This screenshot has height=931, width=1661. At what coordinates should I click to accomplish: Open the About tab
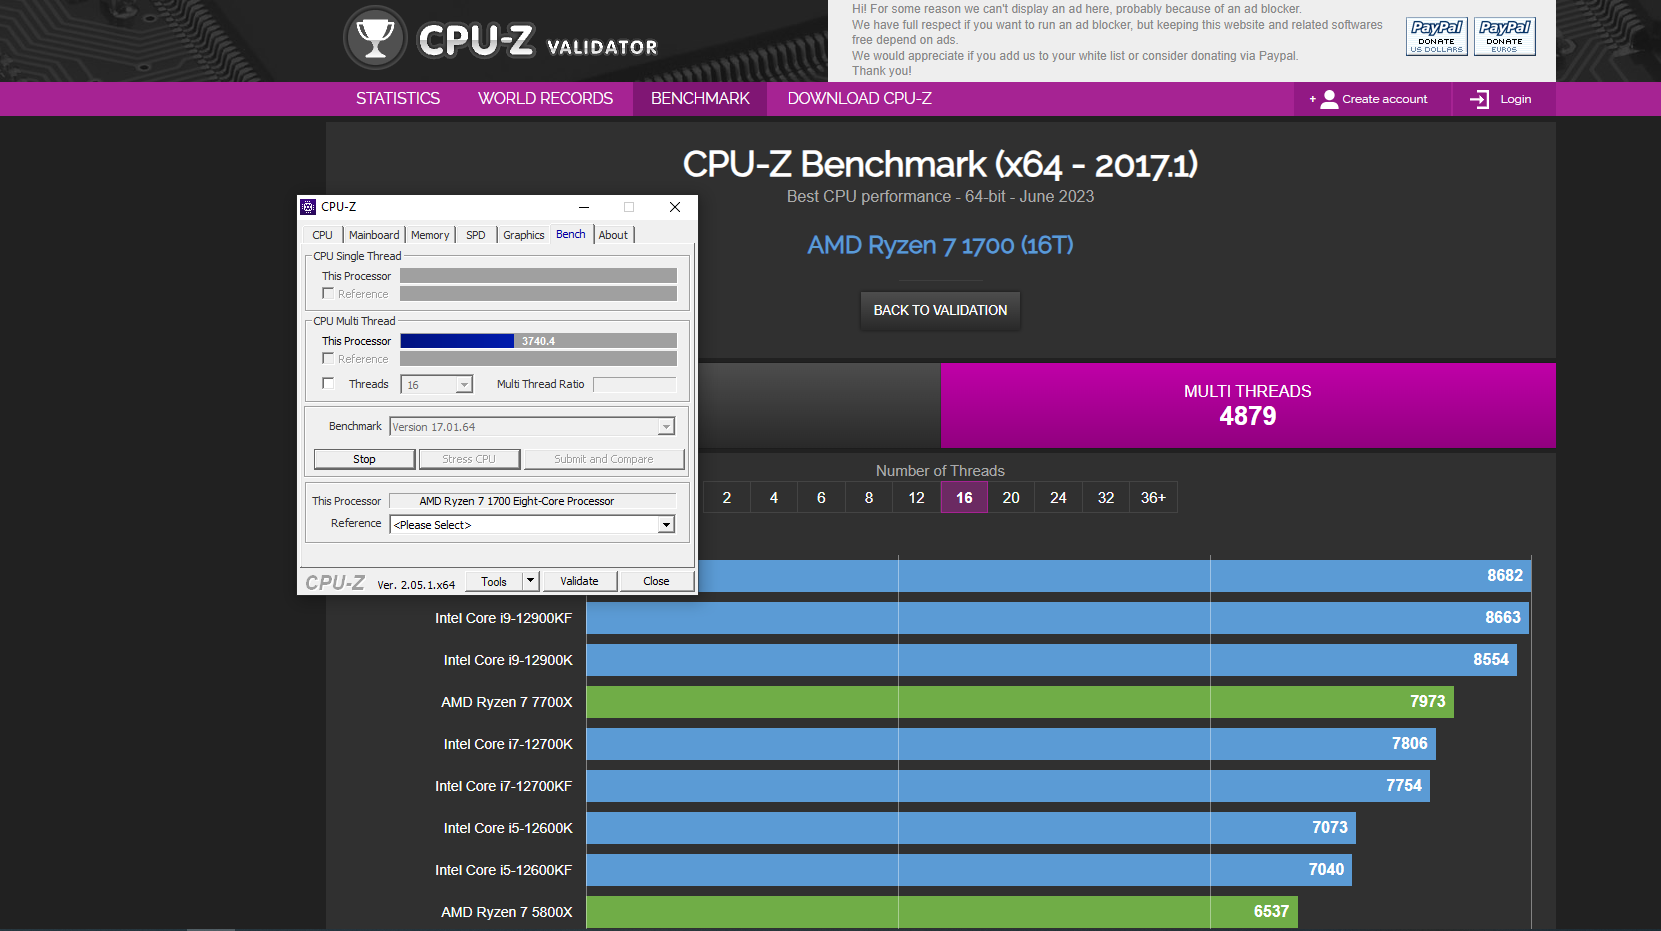613,235
